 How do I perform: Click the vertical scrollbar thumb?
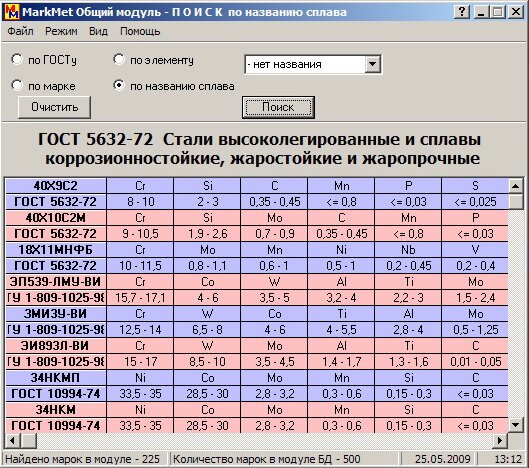pyautogui.click(x=516, y=201)
